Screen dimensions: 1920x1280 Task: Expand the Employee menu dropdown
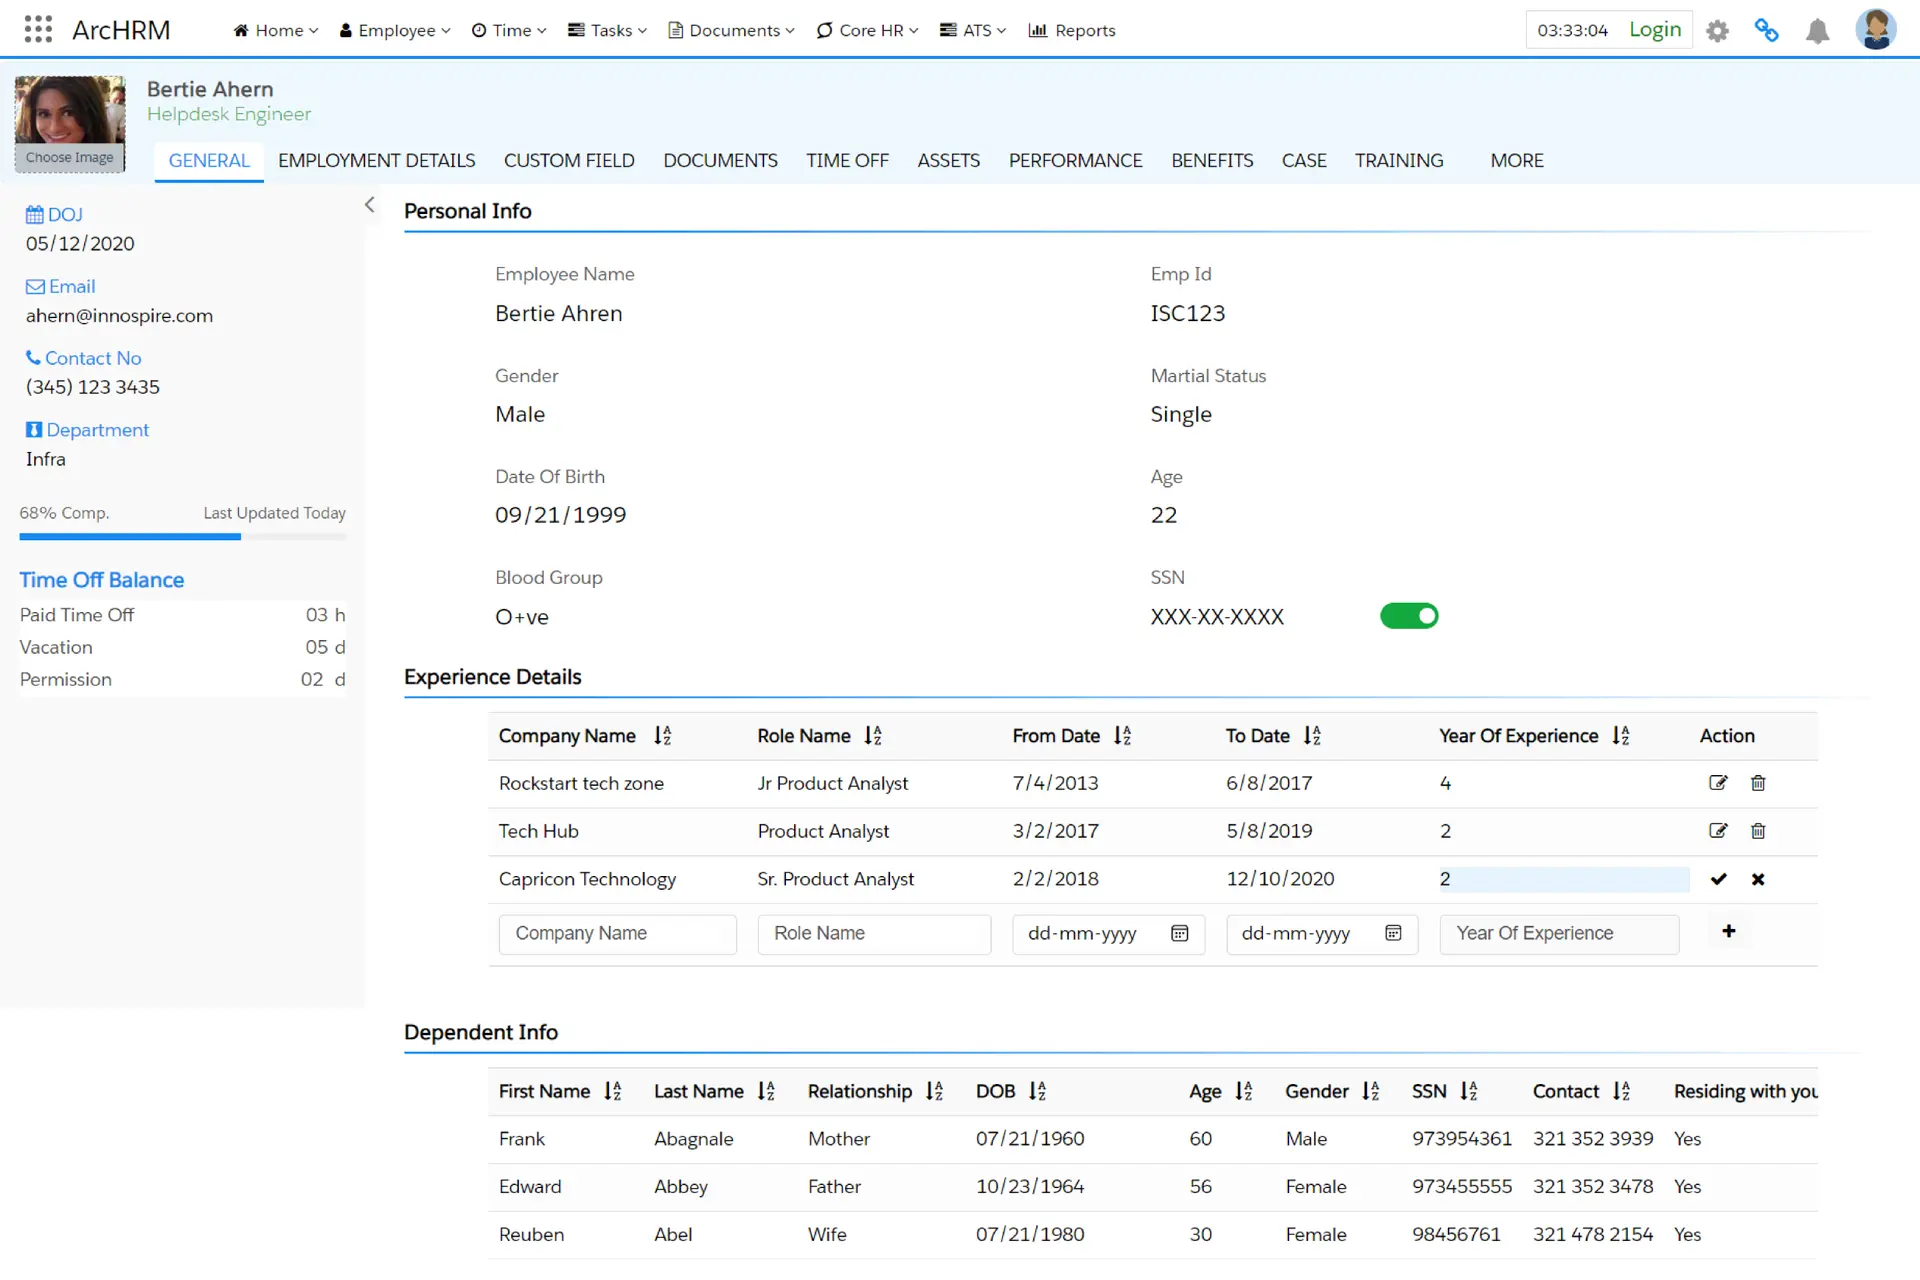tap(395, 30)
